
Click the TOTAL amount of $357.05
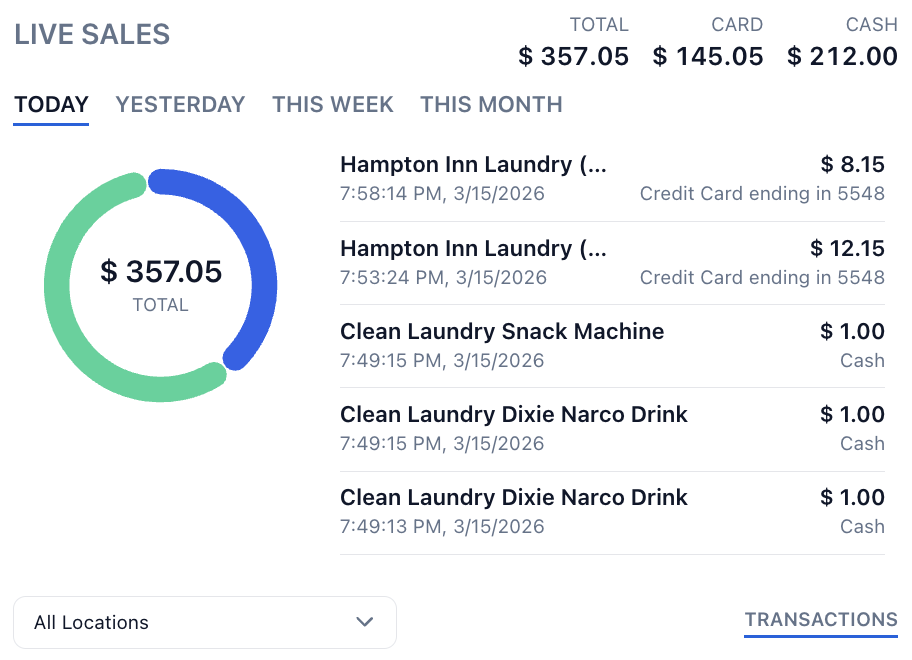click(574, 56)
